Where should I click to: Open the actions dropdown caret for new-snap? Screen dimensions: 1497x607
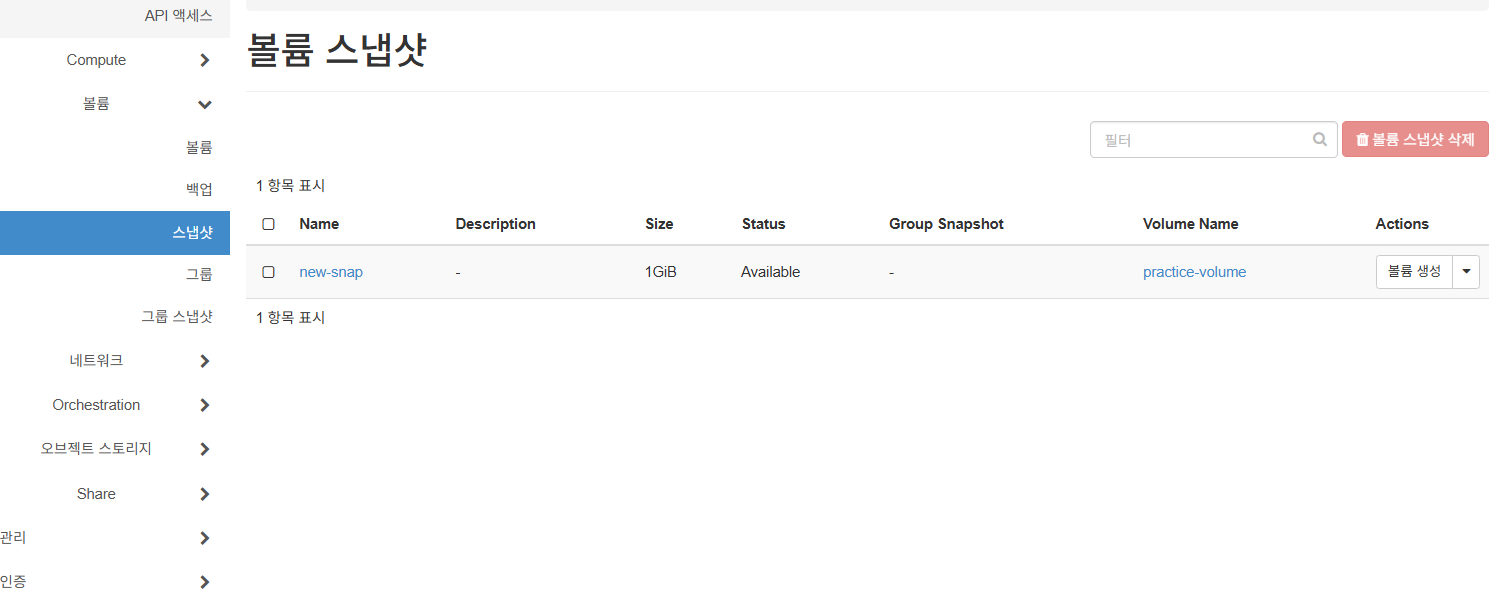coord(1466,272)
